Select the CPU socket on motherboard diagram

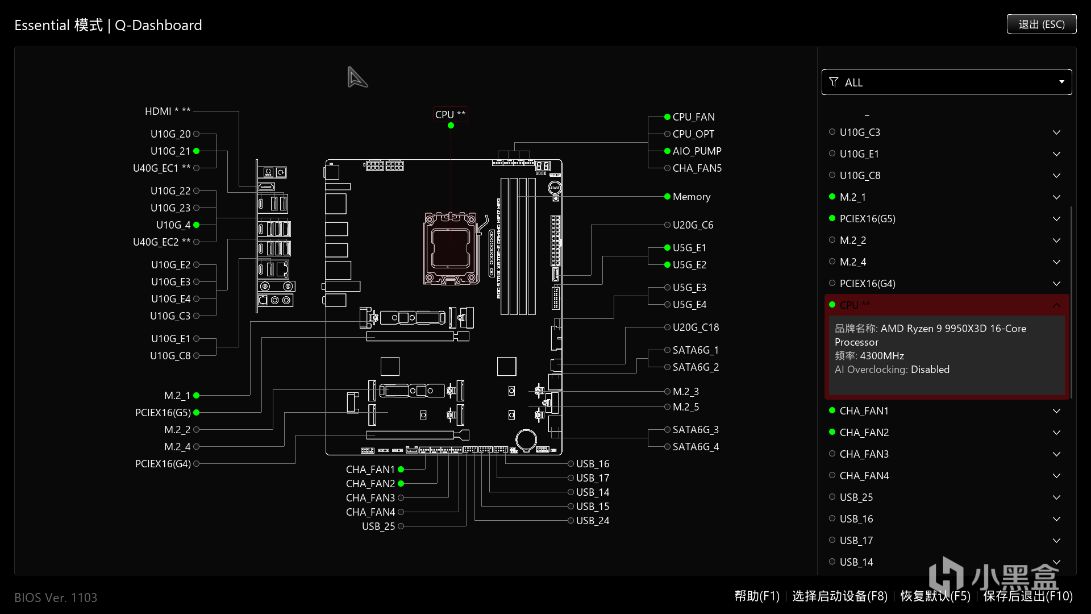coord(450,249)
